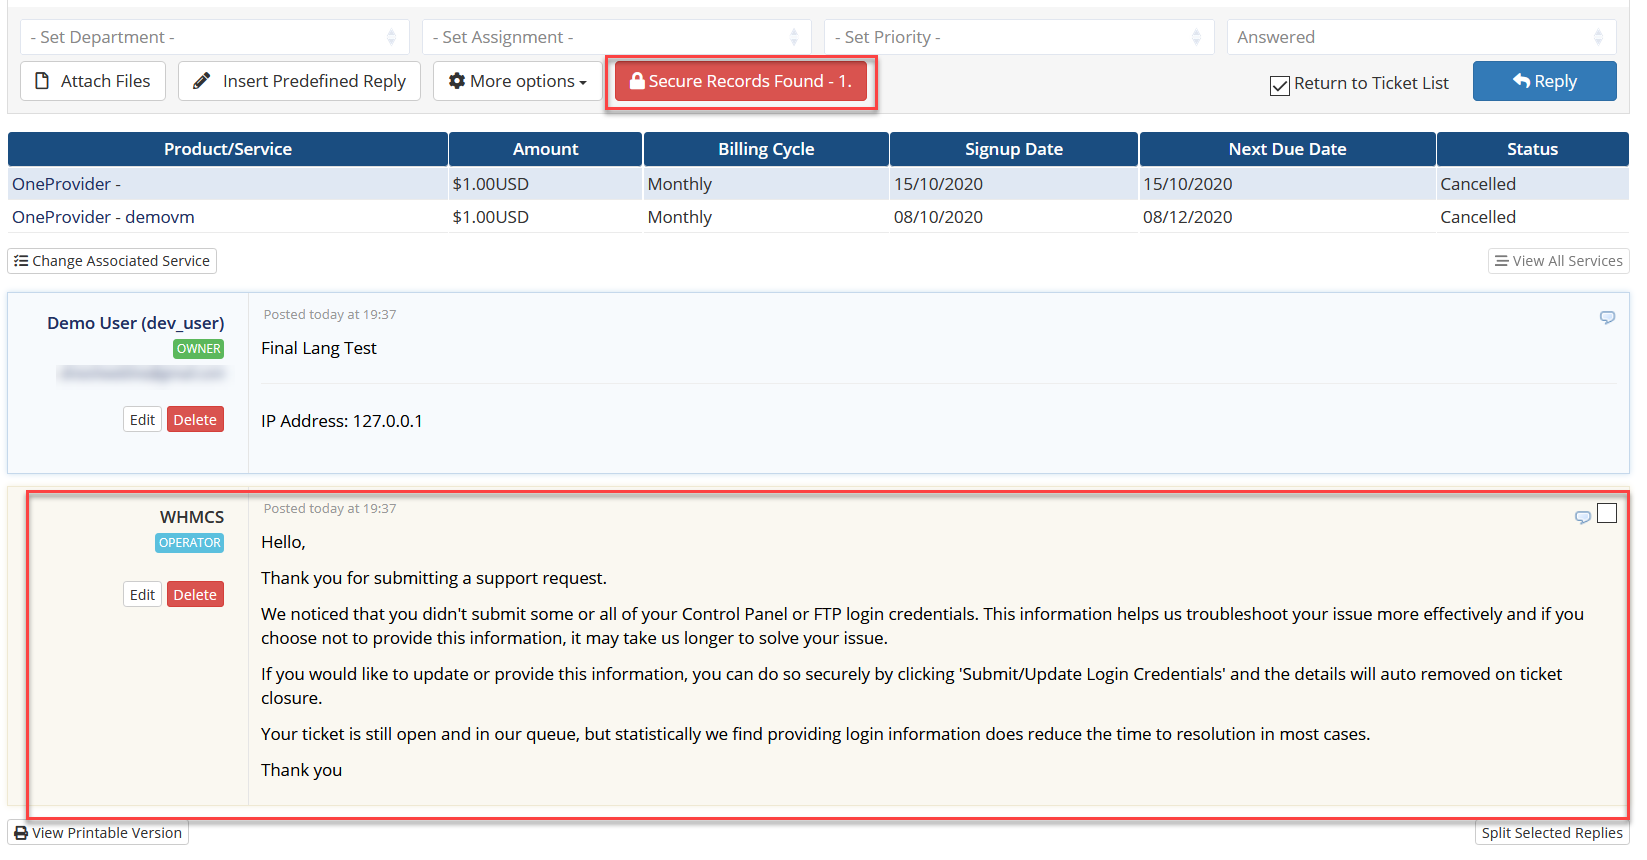Click Split Selected Replies button
Image resolution: width=1647 pixels, height=860 pixels.
[1552, 833]
